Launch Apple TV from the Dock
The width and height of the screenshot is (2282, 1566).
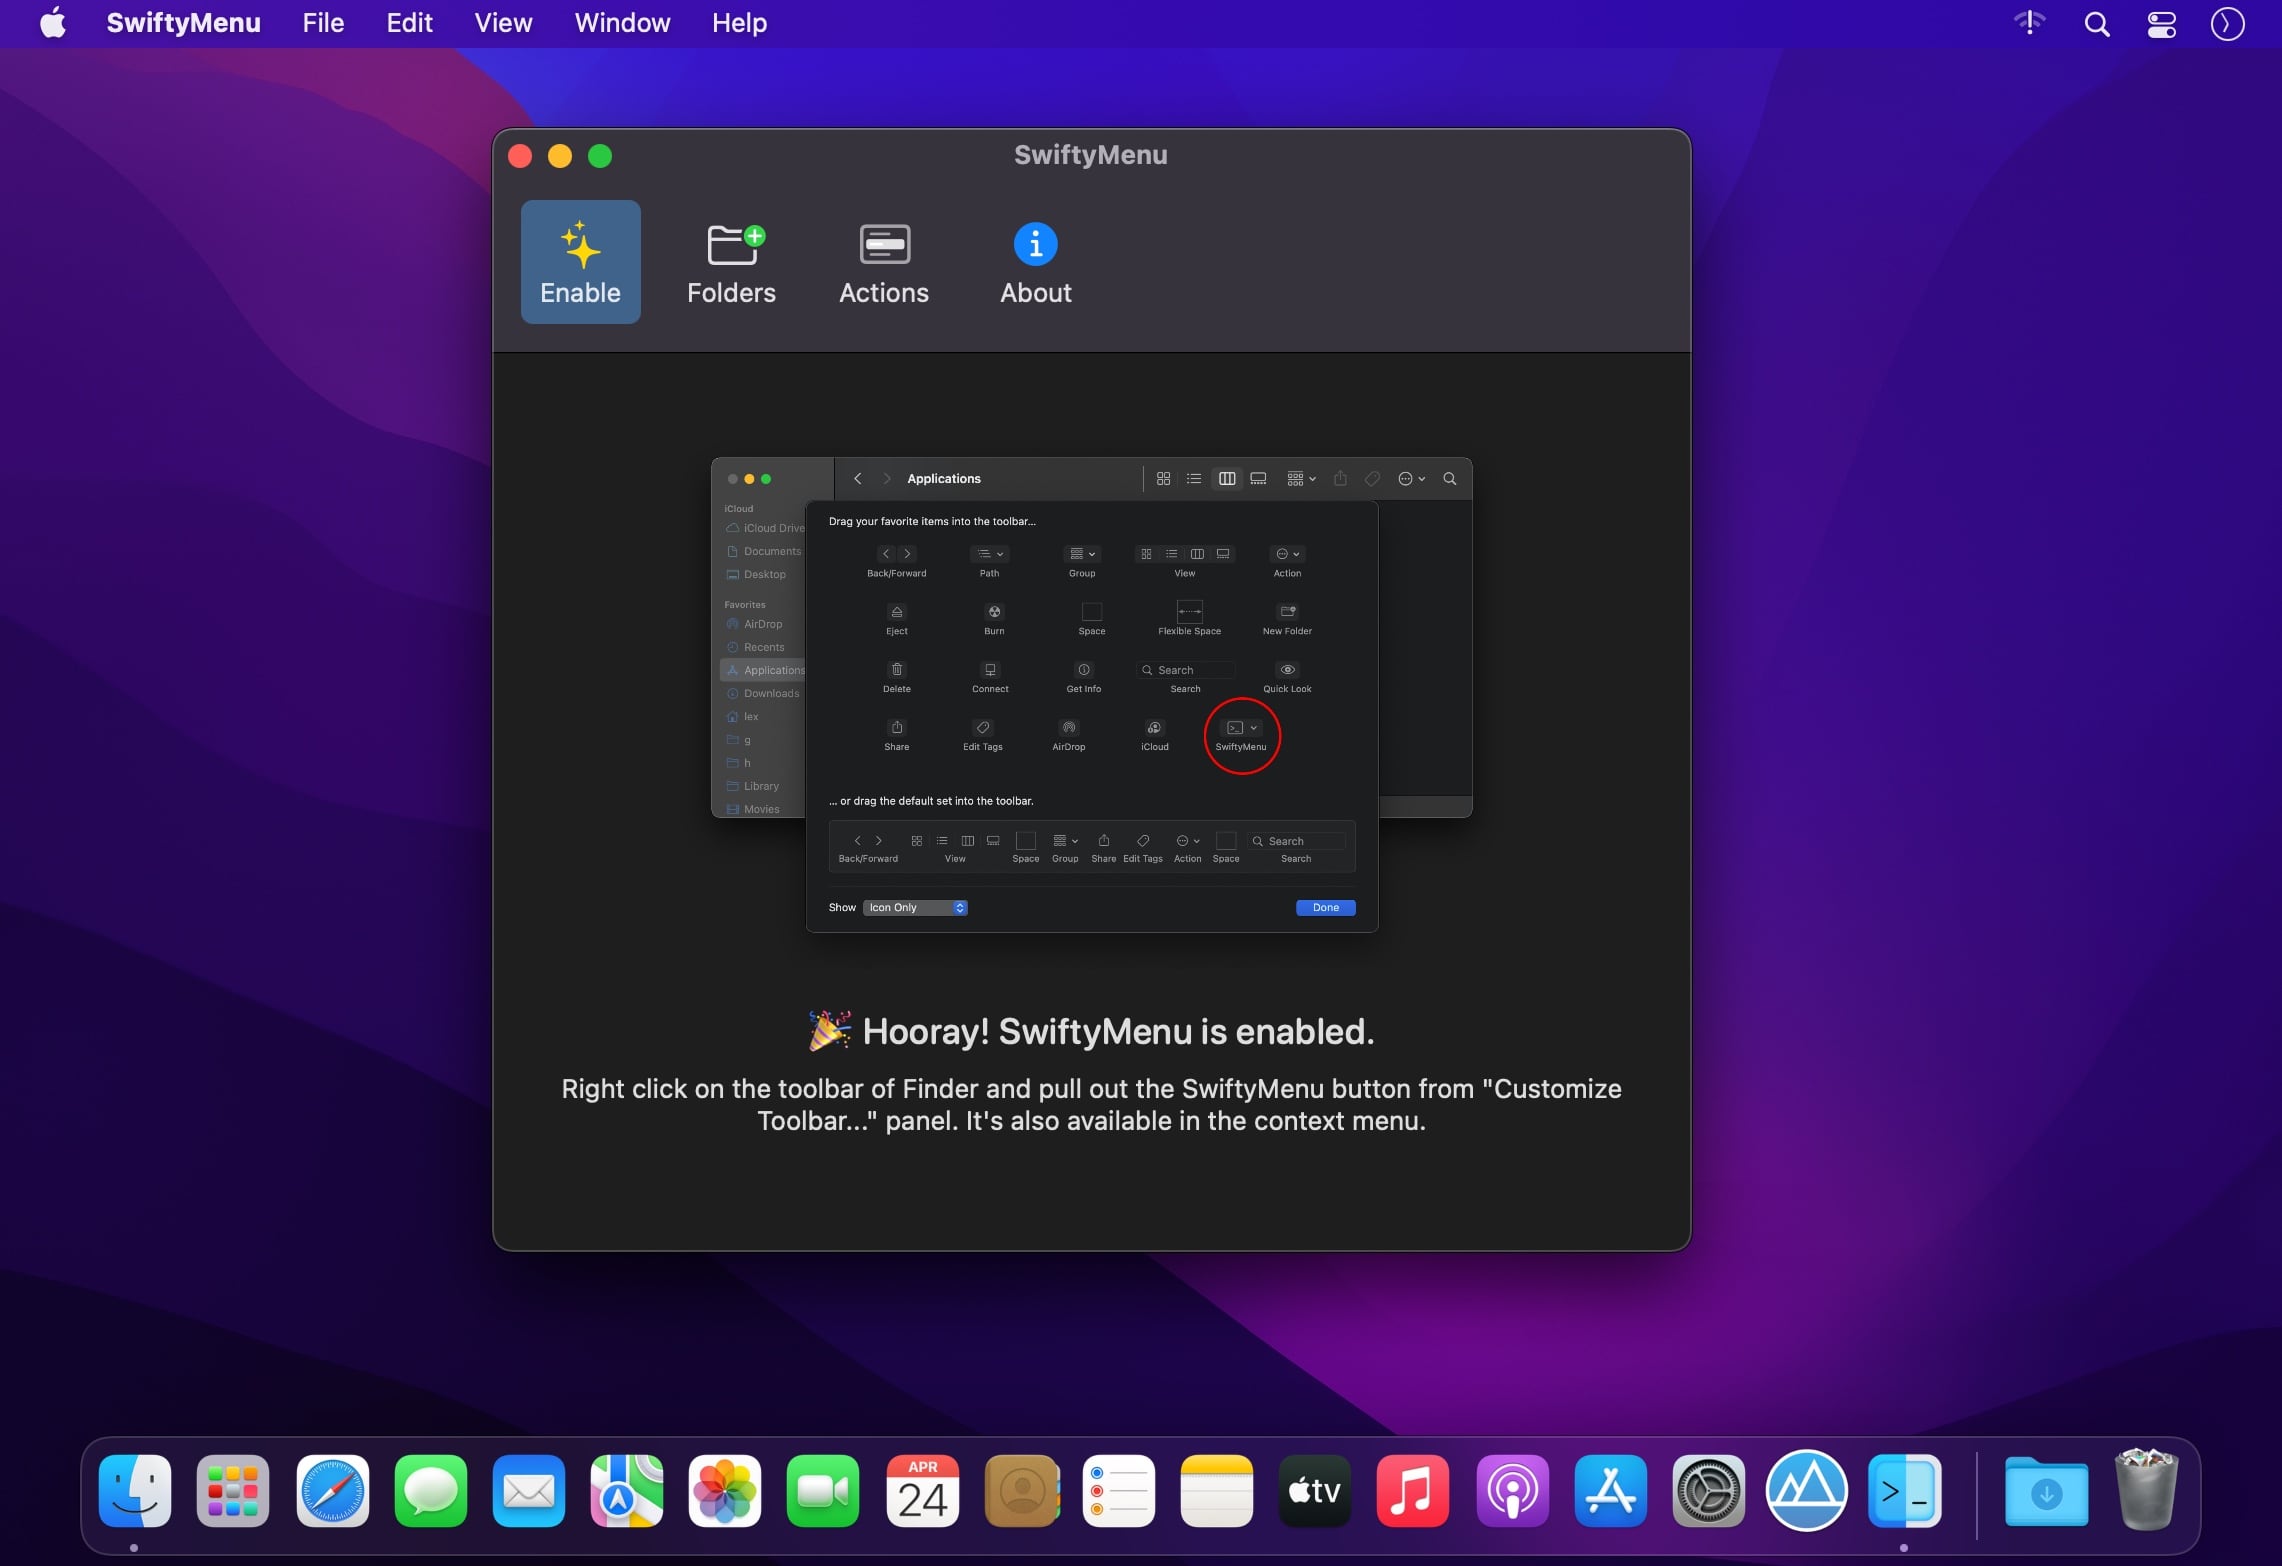coord(1314,1491)
